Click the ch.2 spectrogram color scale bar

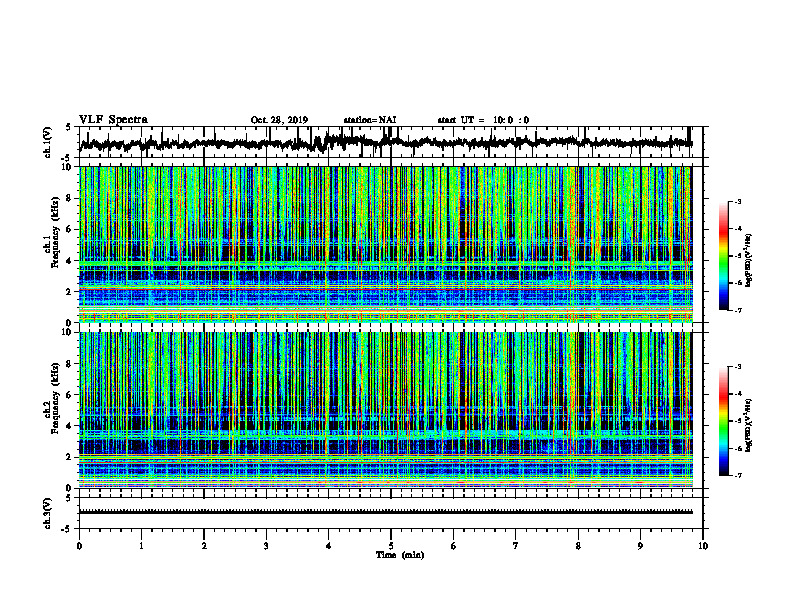(724, 421)
